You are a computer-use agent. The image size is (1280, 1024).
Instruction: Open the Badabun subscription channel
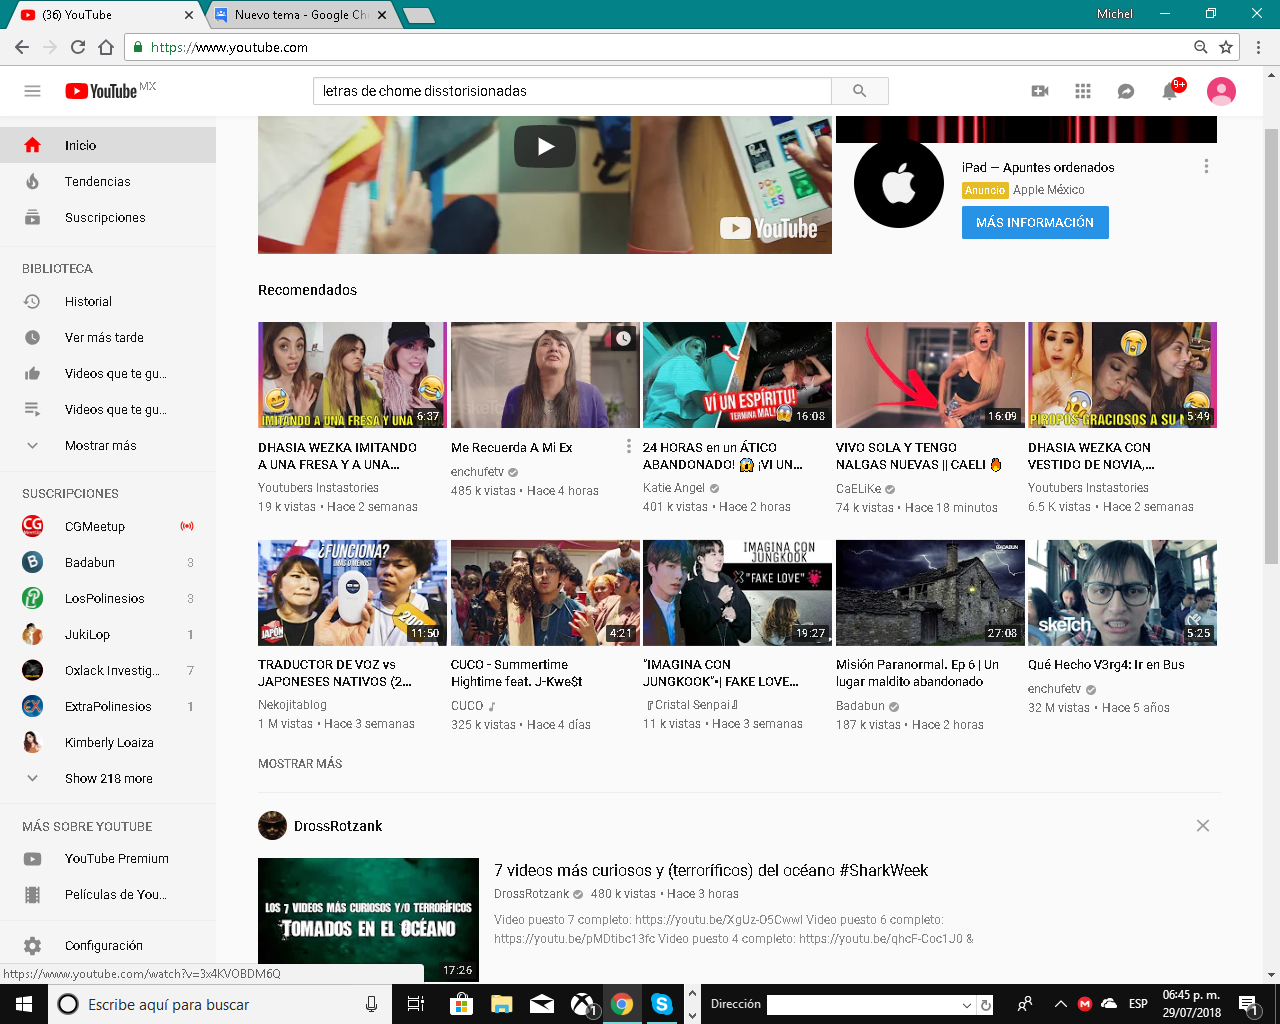tap(108, 563)
